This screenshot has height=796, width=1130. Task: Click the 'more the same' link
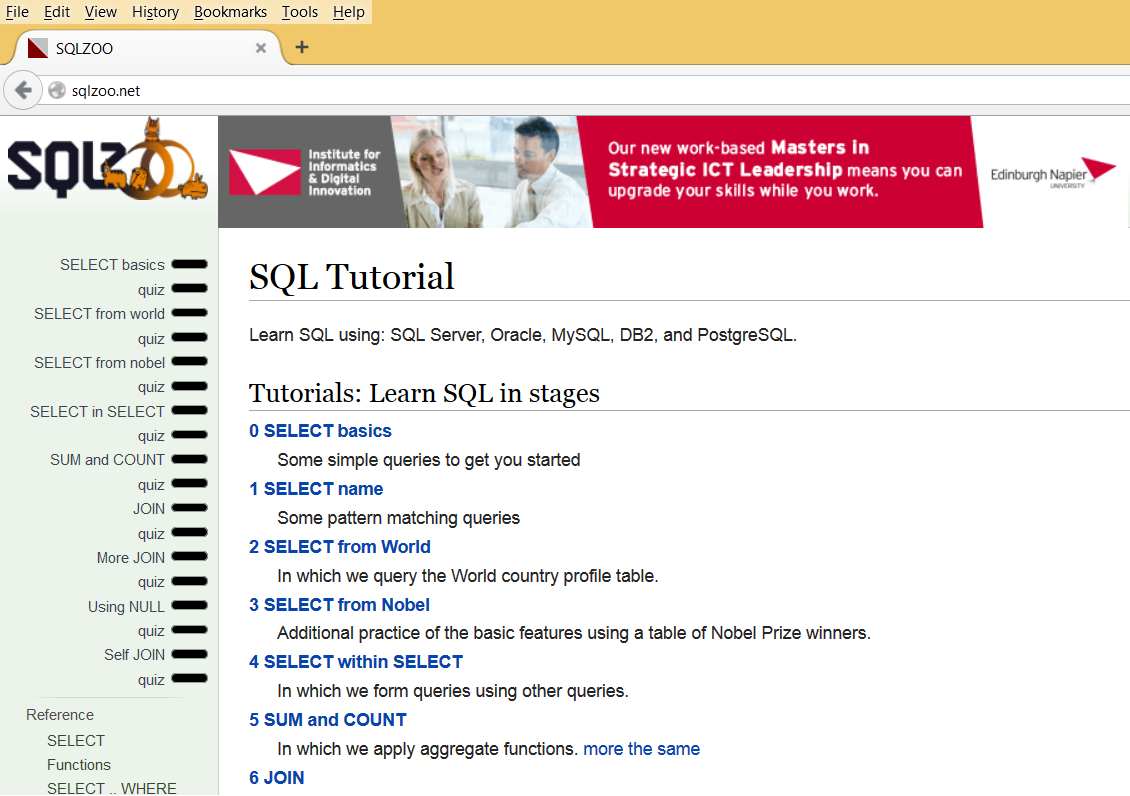click(x=641, y=748)
